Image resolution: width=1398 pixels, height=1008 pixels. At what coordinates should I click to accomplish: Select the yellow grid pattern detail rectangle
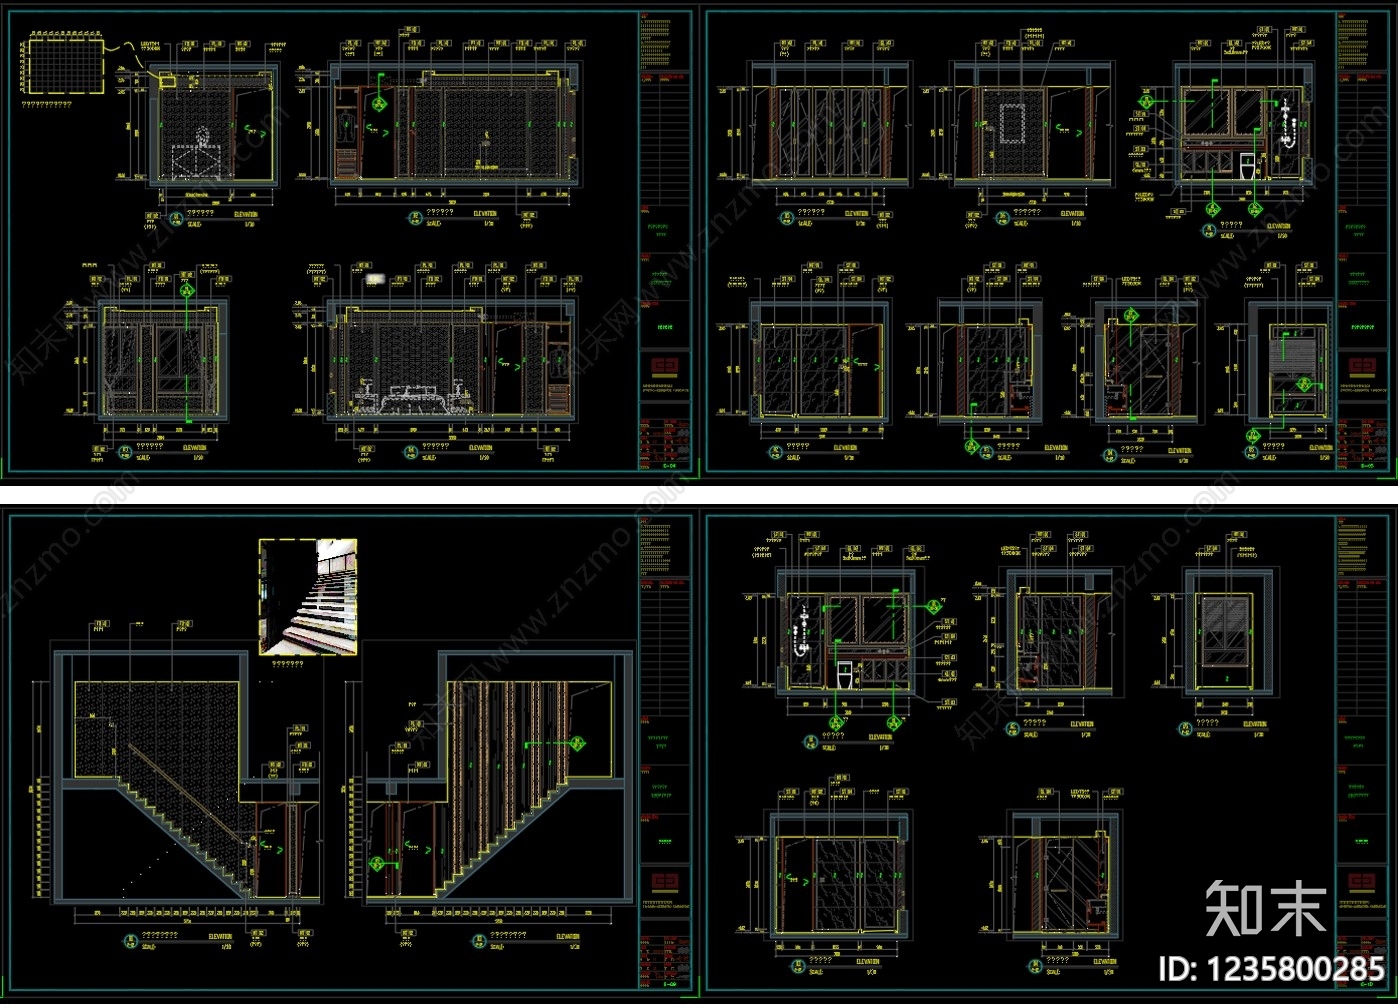[64, 65]
